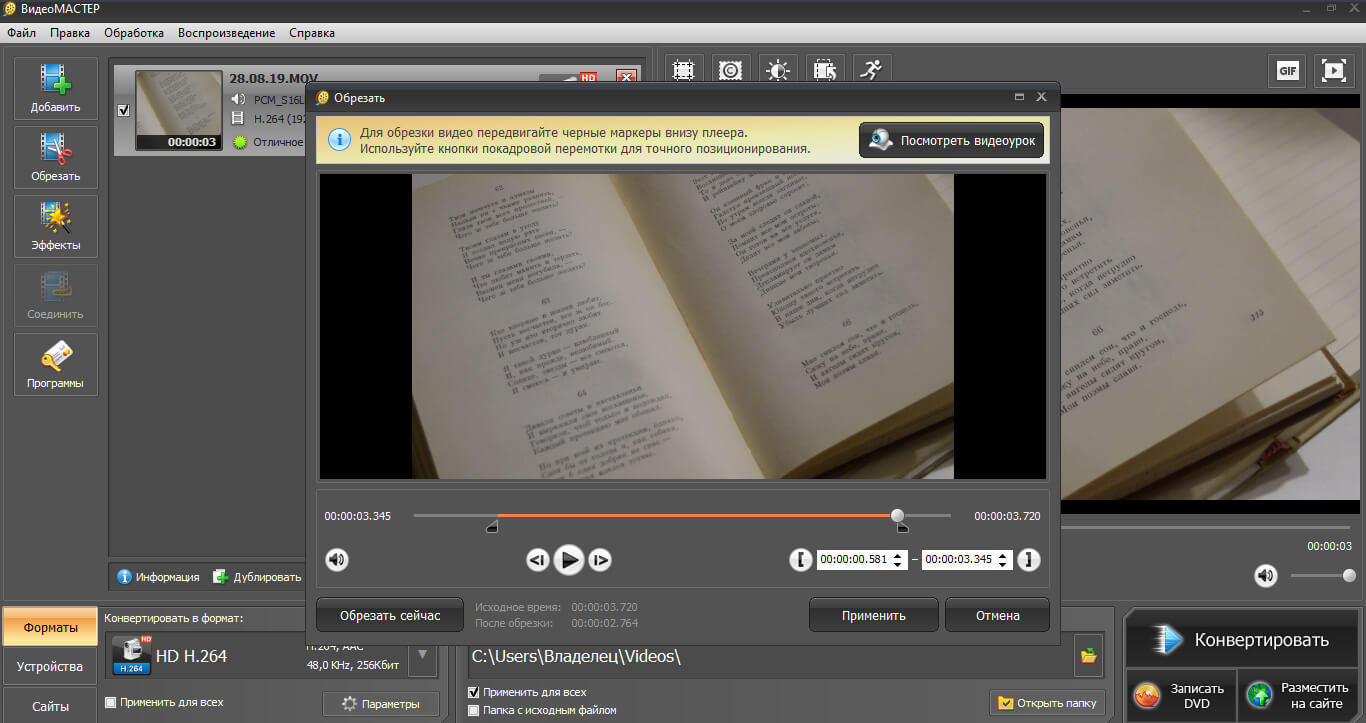Viewport: 1366px width, 723px height.
Task: Switch to the Форматы tab
Action: click(x=50, y=628)
